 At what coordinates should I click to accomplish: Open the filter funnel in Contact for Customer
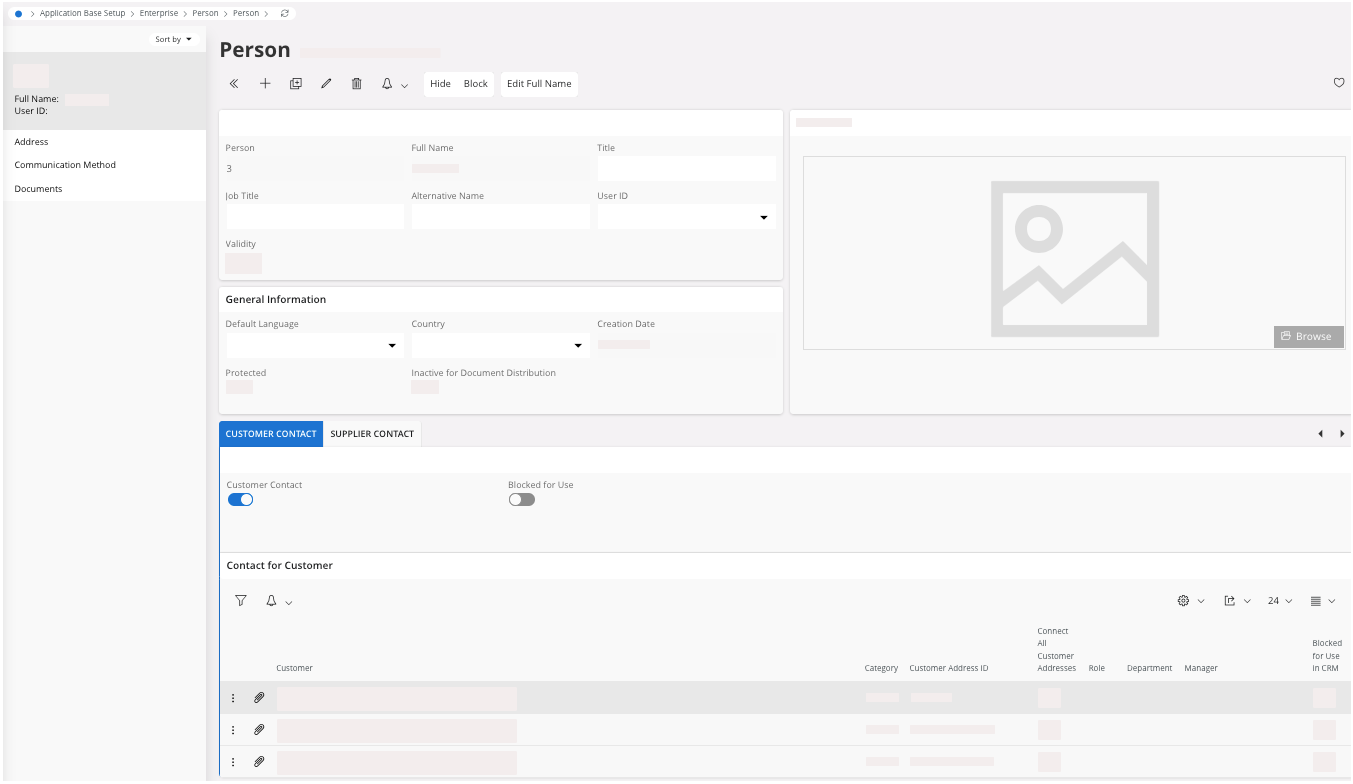click(x=241, y=601)
